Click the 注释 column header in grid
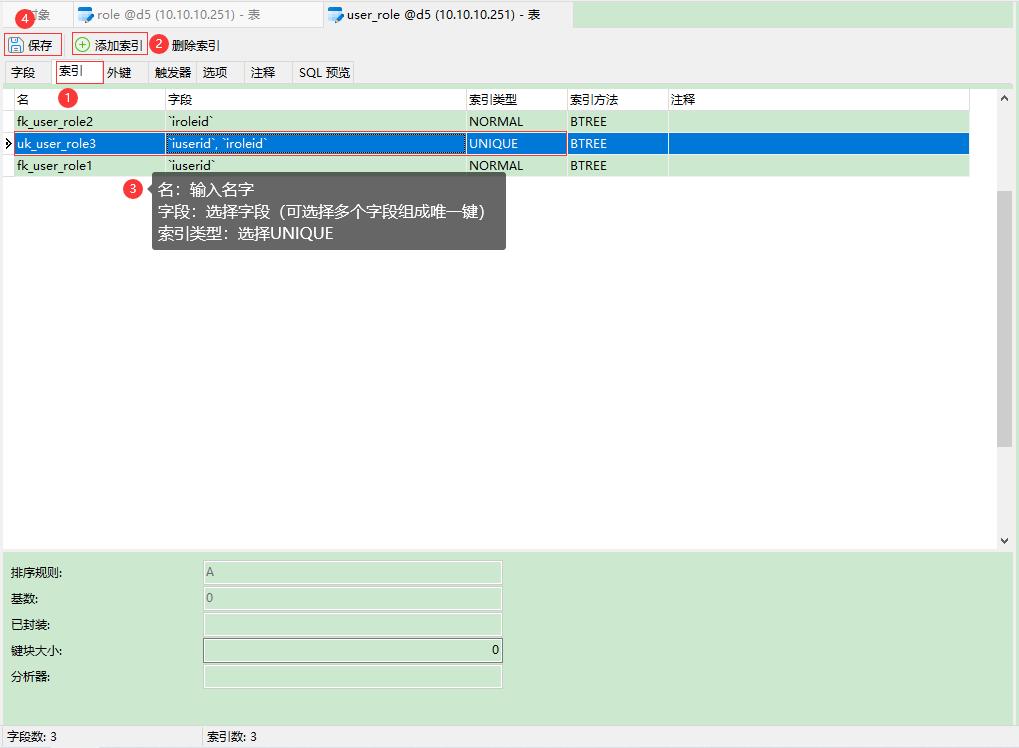Screen dimensions: 1019x748 pos(818,99)
